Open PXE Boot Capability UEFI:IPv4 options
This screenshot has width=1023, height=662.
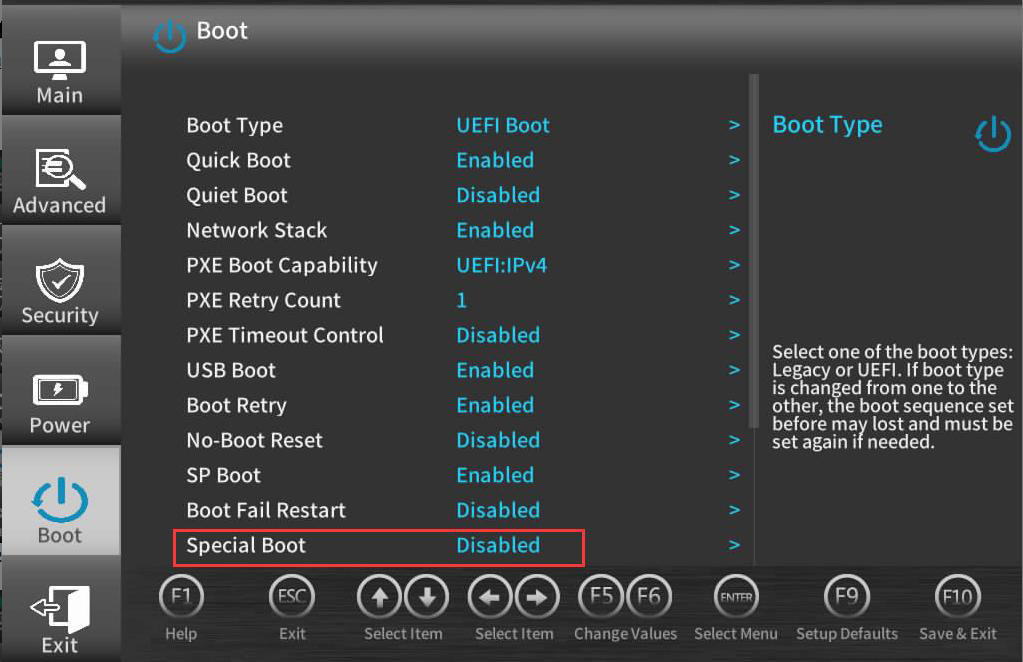501,265
